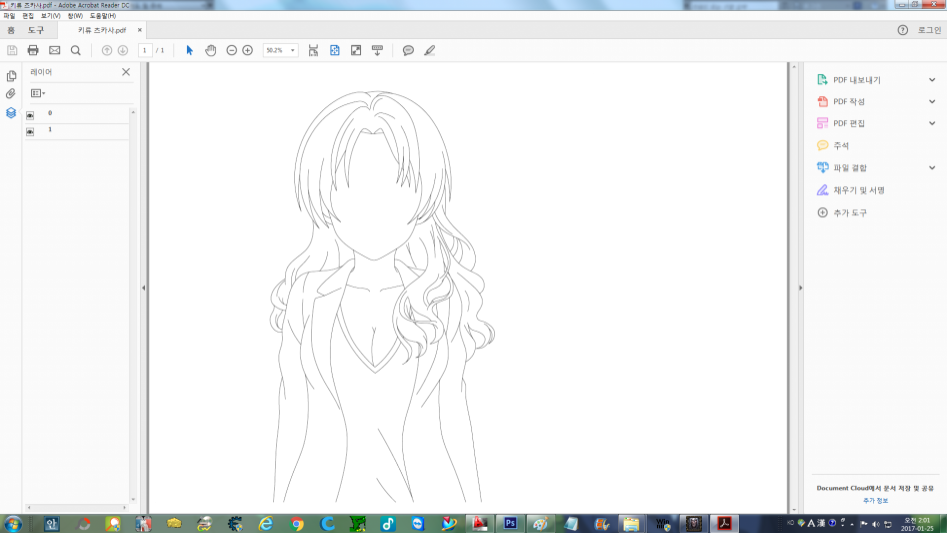Screen dimensions: 947x533
Task: Open Photoshop from the taskbar
Action: tap(510, 523)
